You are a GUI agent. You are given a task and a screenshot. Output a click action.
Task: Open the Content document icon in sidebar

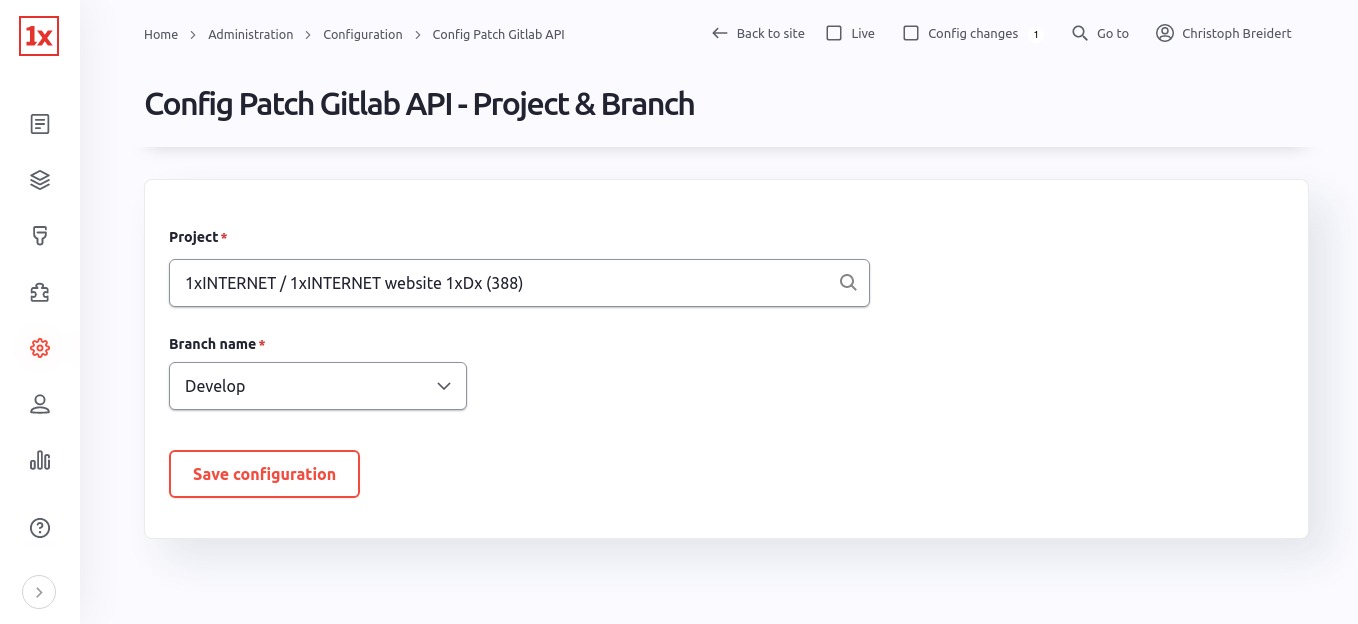pos(40,125)
